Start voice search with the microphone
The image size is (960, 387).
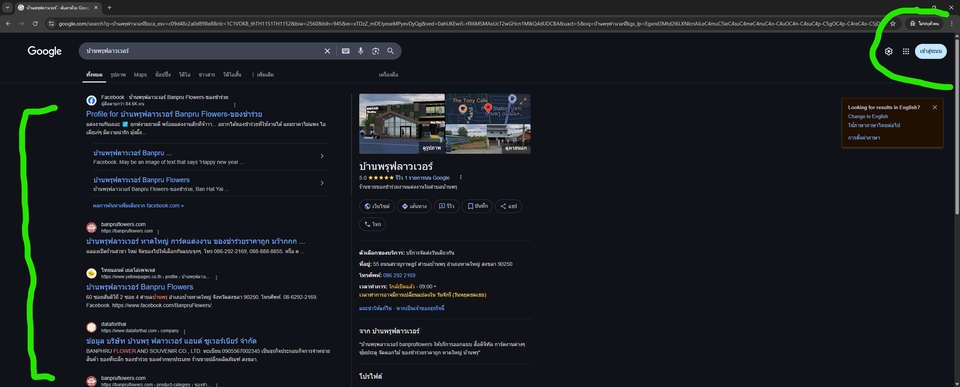point(361,51)
